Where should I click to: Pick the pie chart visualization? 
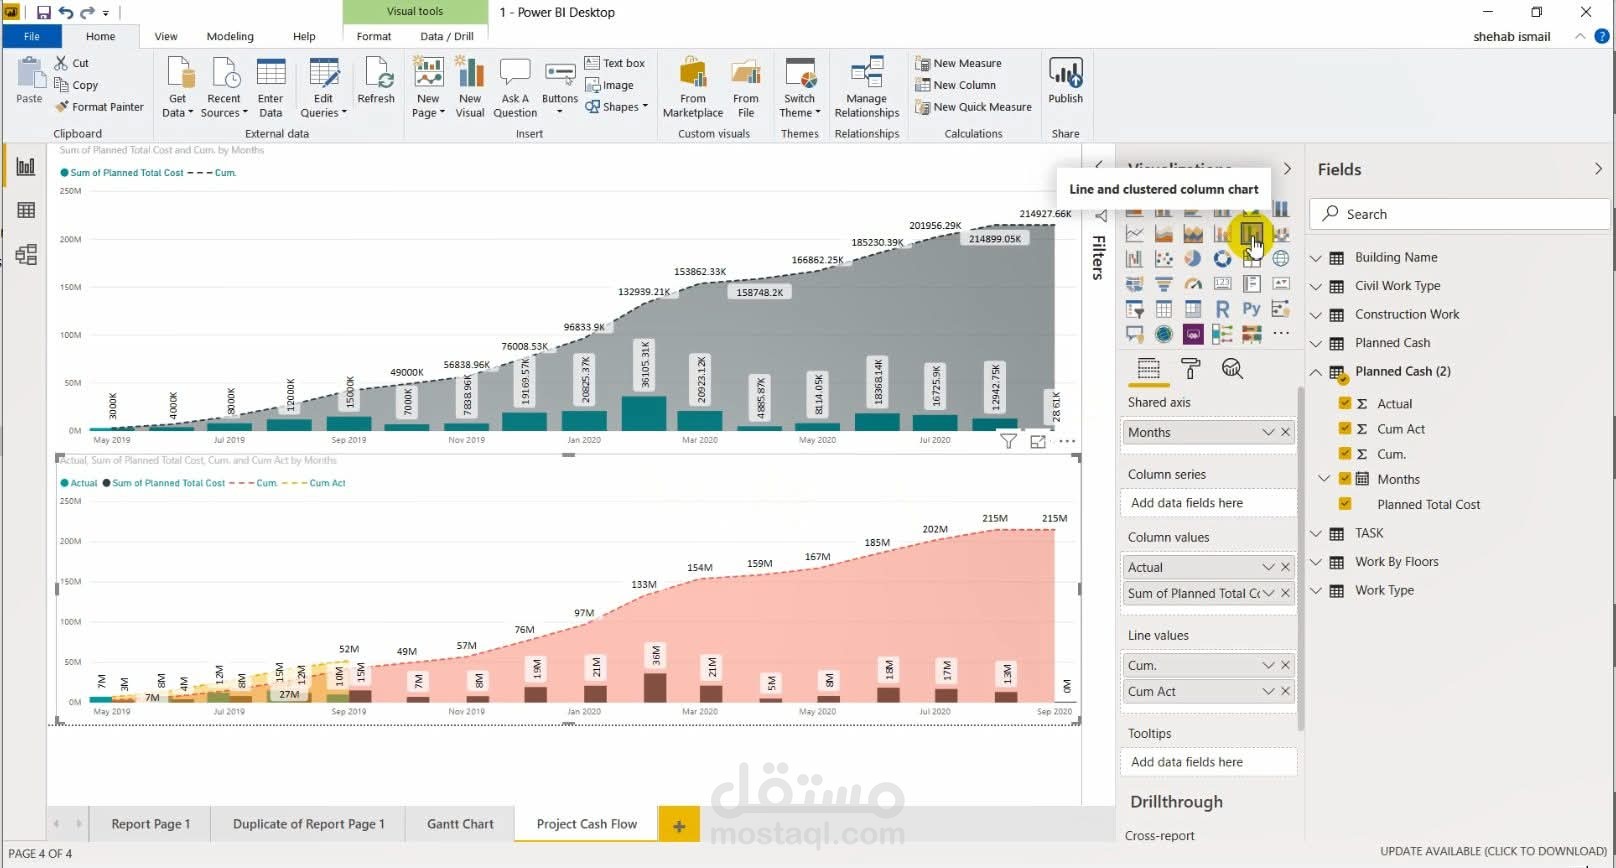[x=1193, y=259]
